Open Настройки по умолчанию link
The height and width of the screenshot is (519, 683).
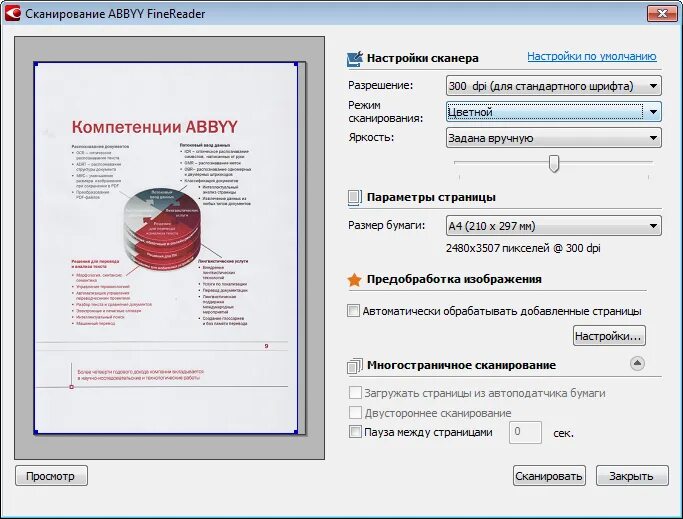(592, 56)
